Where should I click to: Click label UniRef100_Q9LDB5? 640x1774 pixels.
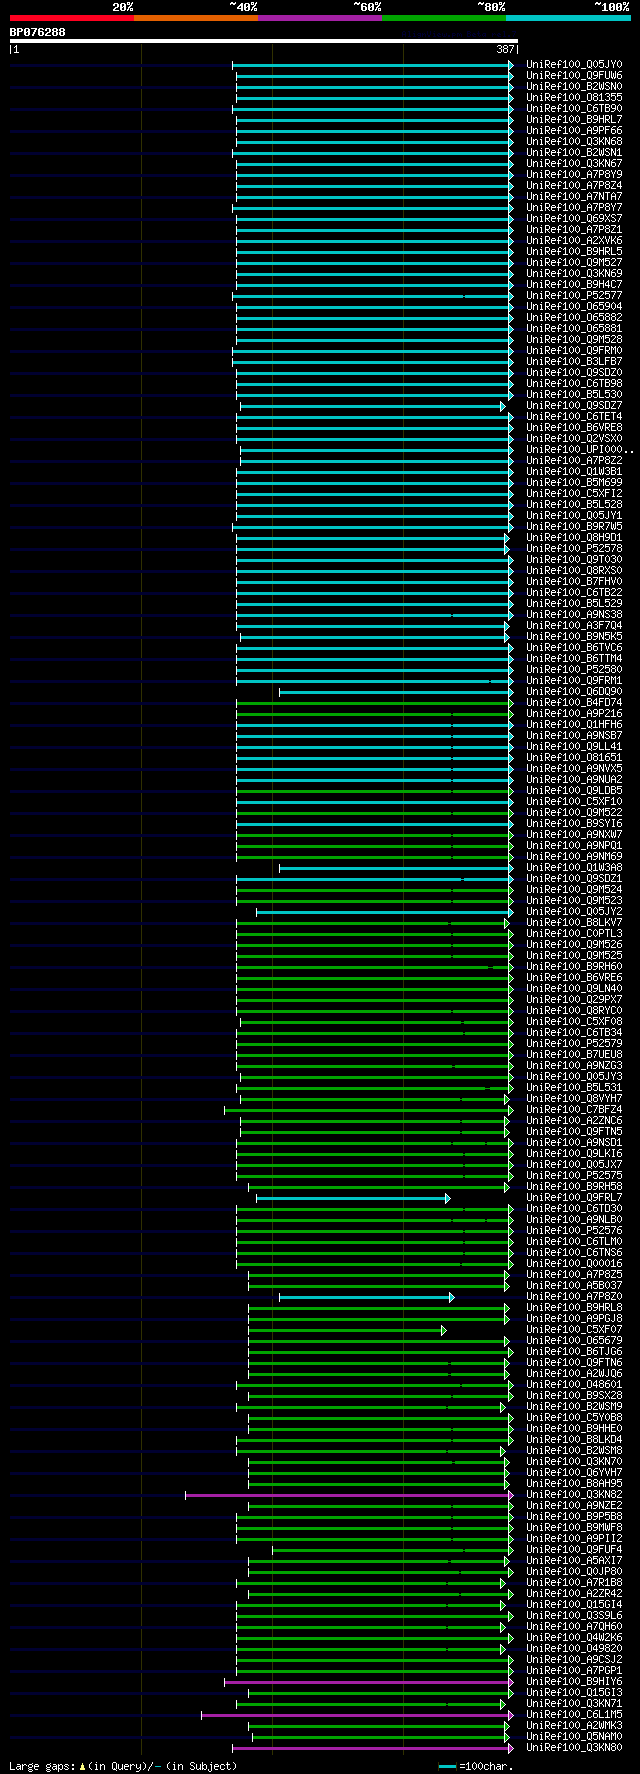[574, 791]
